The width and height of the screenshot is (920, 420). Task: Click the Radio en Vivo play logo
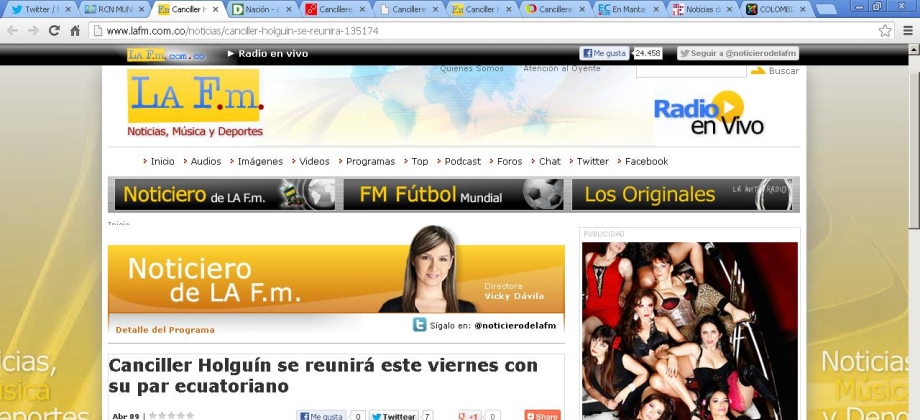tap(709, 113)
